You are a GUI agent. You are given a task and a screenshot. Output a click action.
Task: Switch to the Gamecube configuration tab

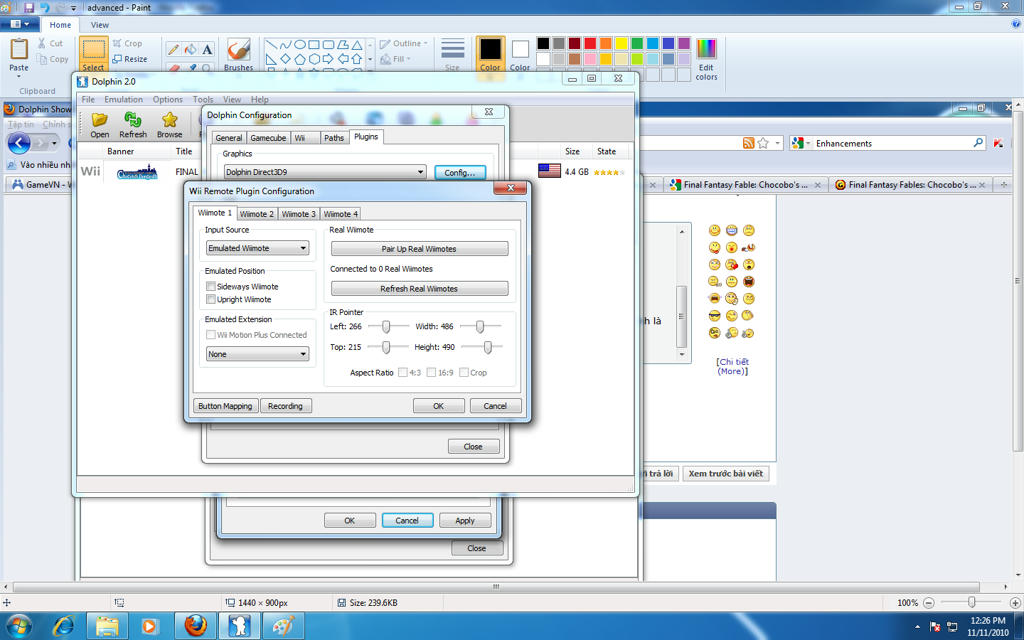click(x=268, y=138)
